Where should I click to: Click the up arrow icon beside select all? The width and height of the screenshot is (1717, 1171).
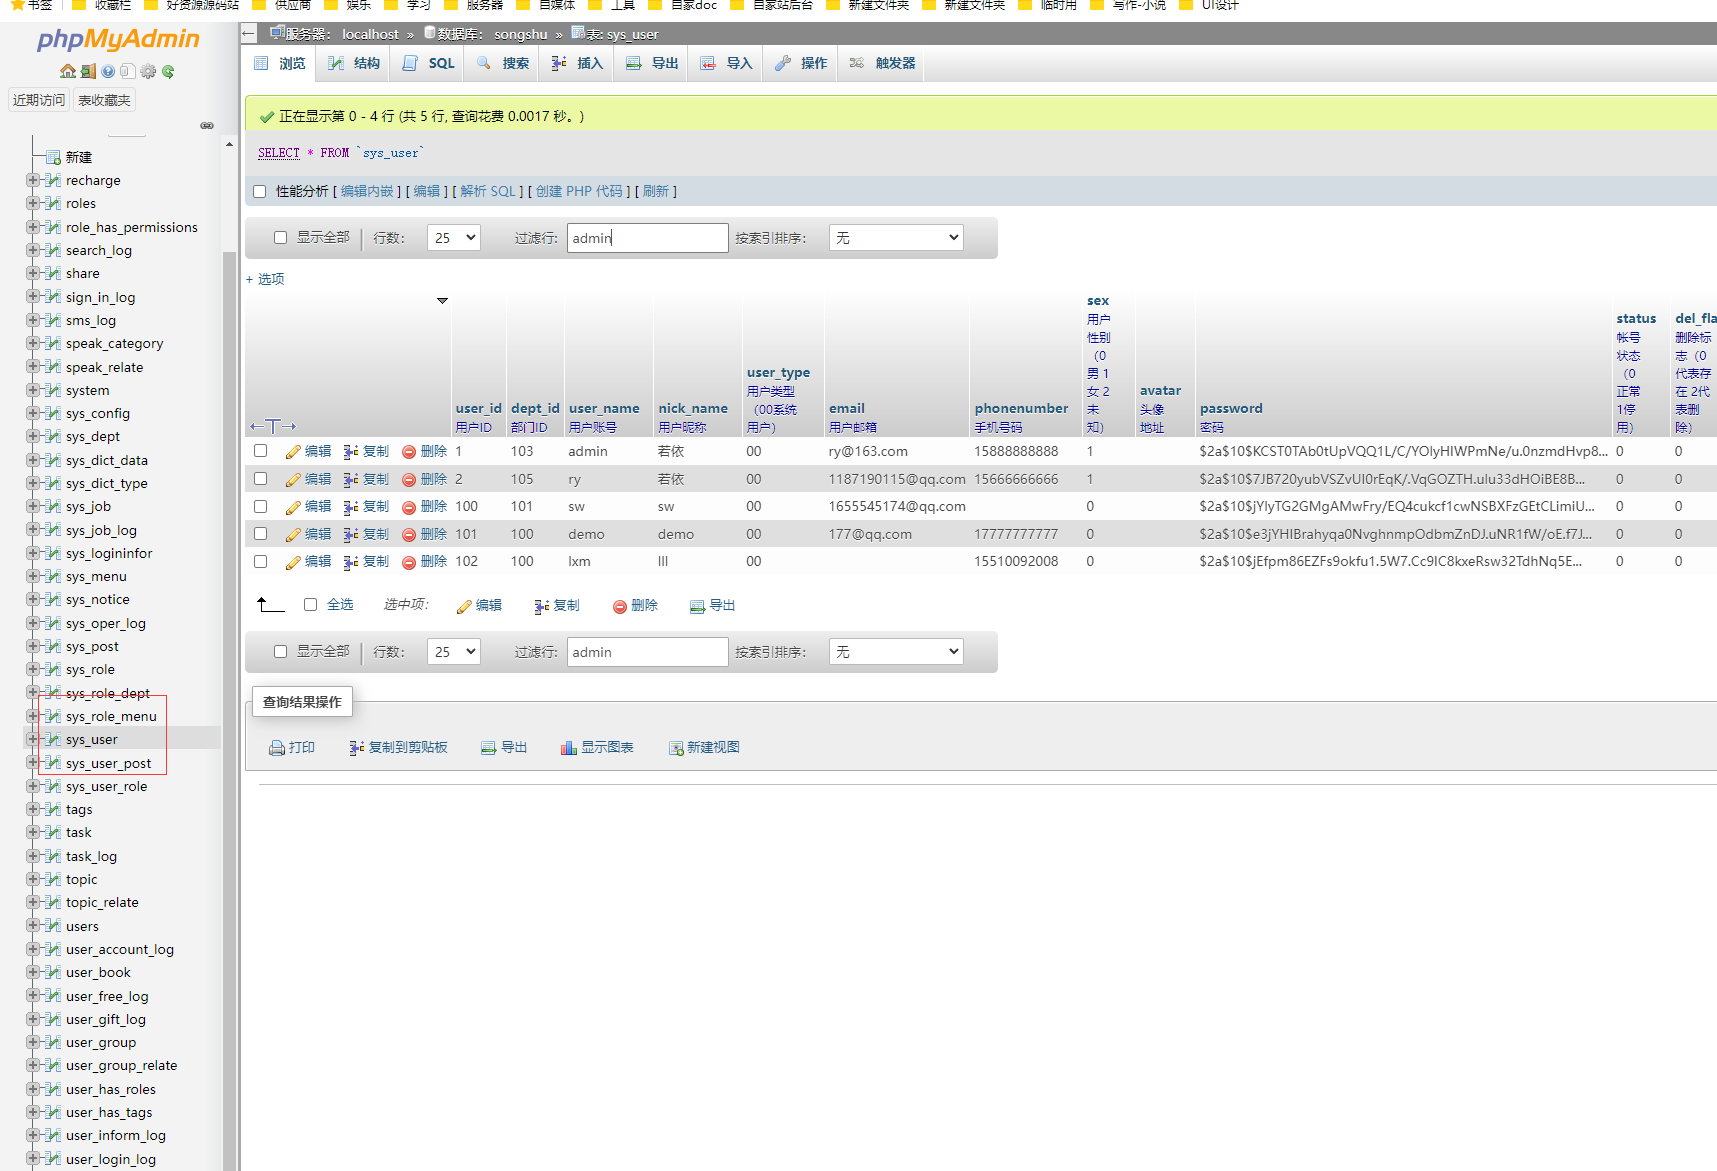(x=270, y=604)
